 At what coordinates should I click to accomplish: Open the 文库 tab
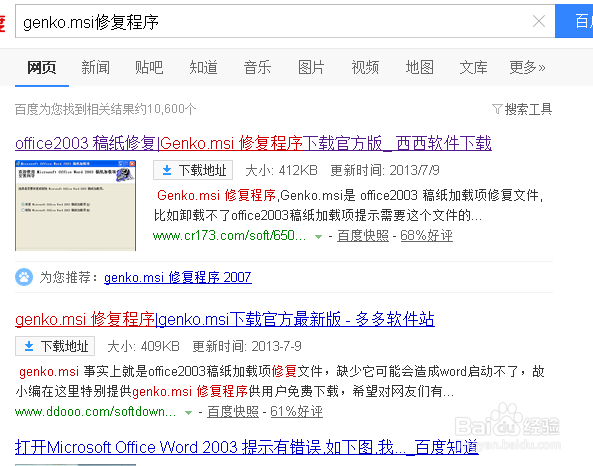473,68
